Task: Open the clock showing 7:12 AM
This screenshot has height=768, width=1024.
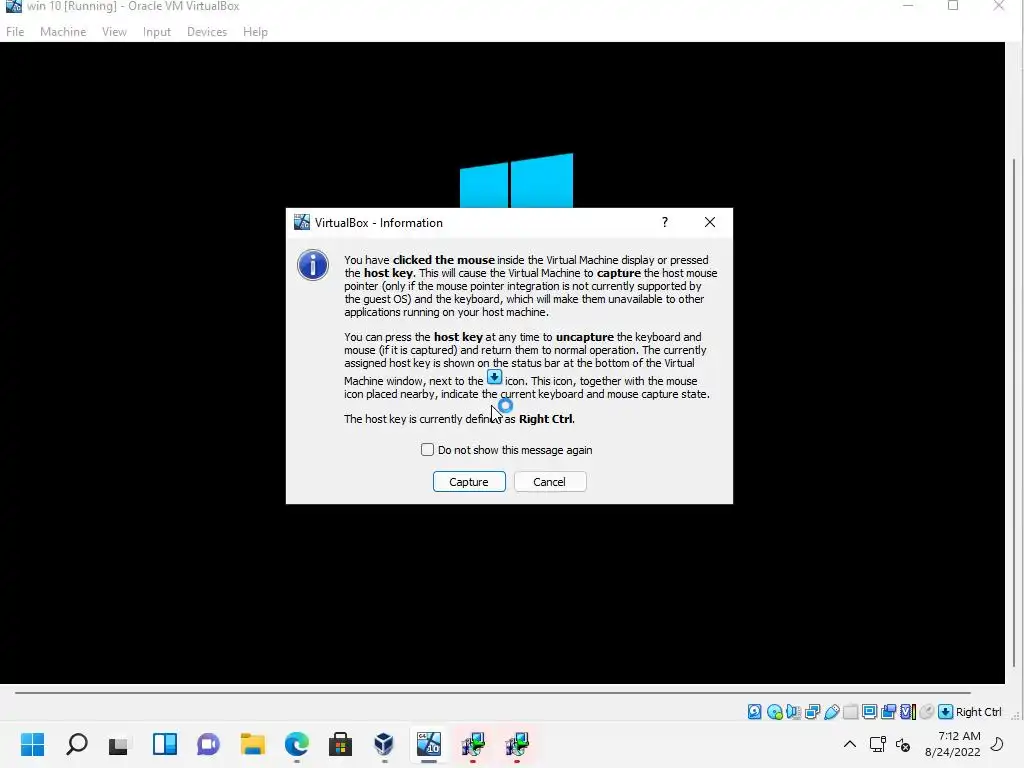Action: (x=952, y=744)
